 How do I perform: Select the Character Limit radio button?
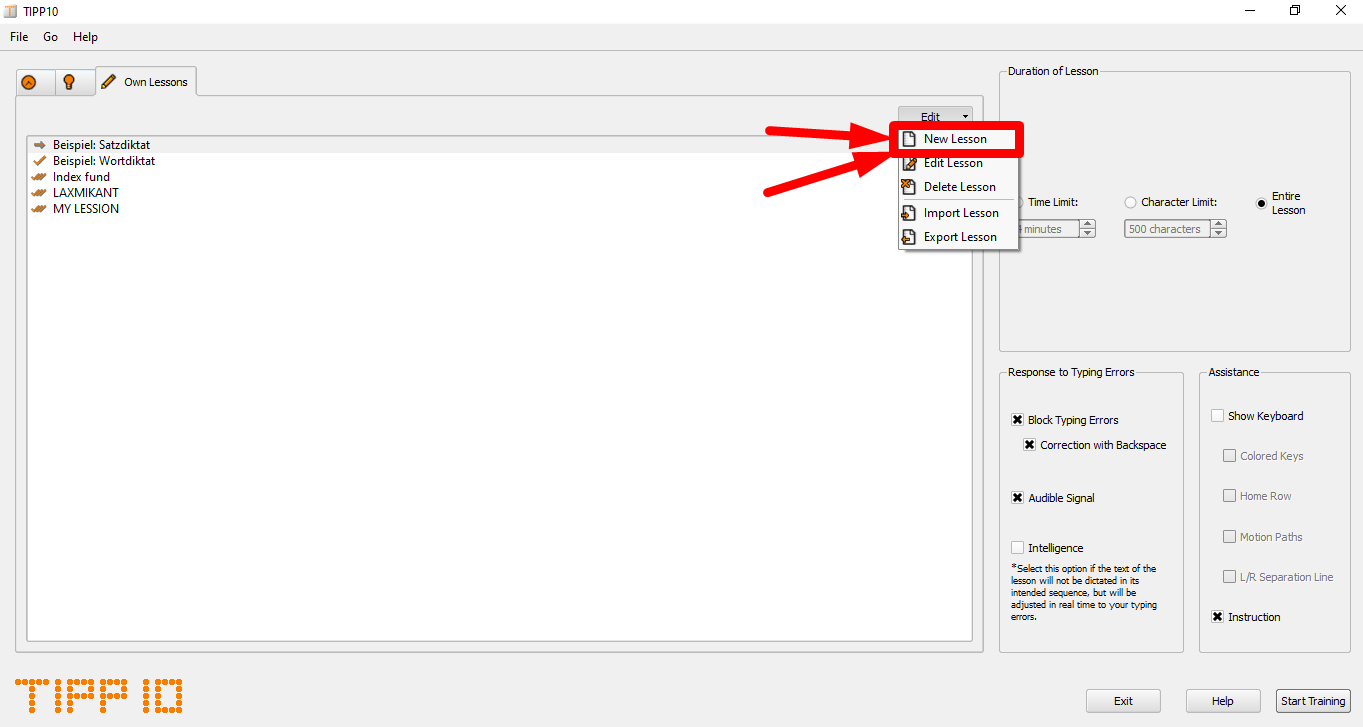coord(1131,202)
